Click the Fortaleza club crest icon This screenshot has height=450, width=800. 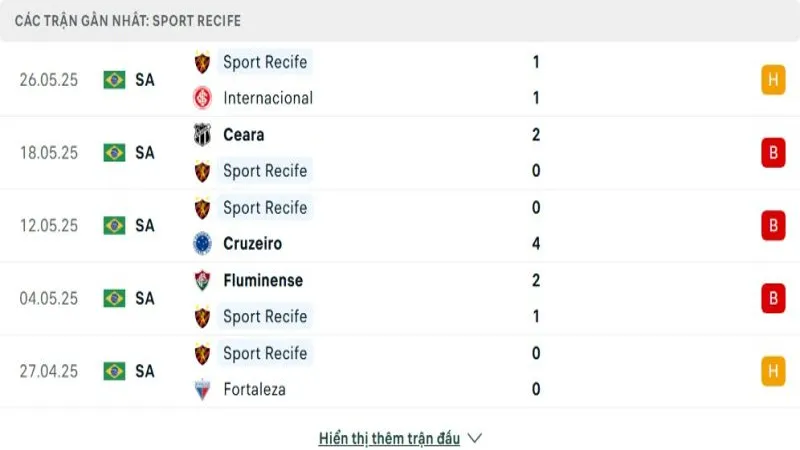point(203,389)
